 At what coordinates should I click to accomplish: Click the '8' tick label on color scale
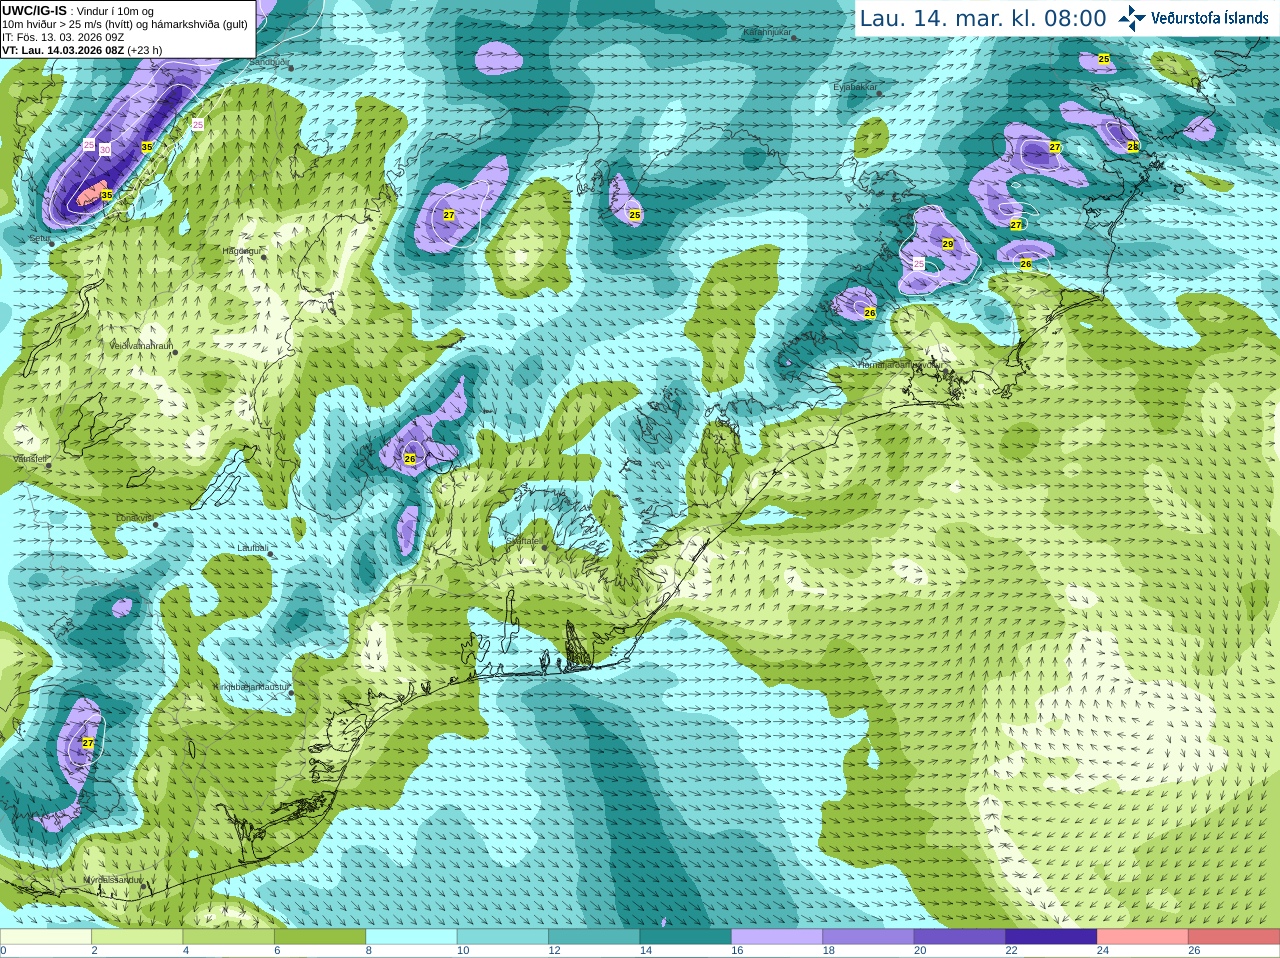(x=369, y=951)
